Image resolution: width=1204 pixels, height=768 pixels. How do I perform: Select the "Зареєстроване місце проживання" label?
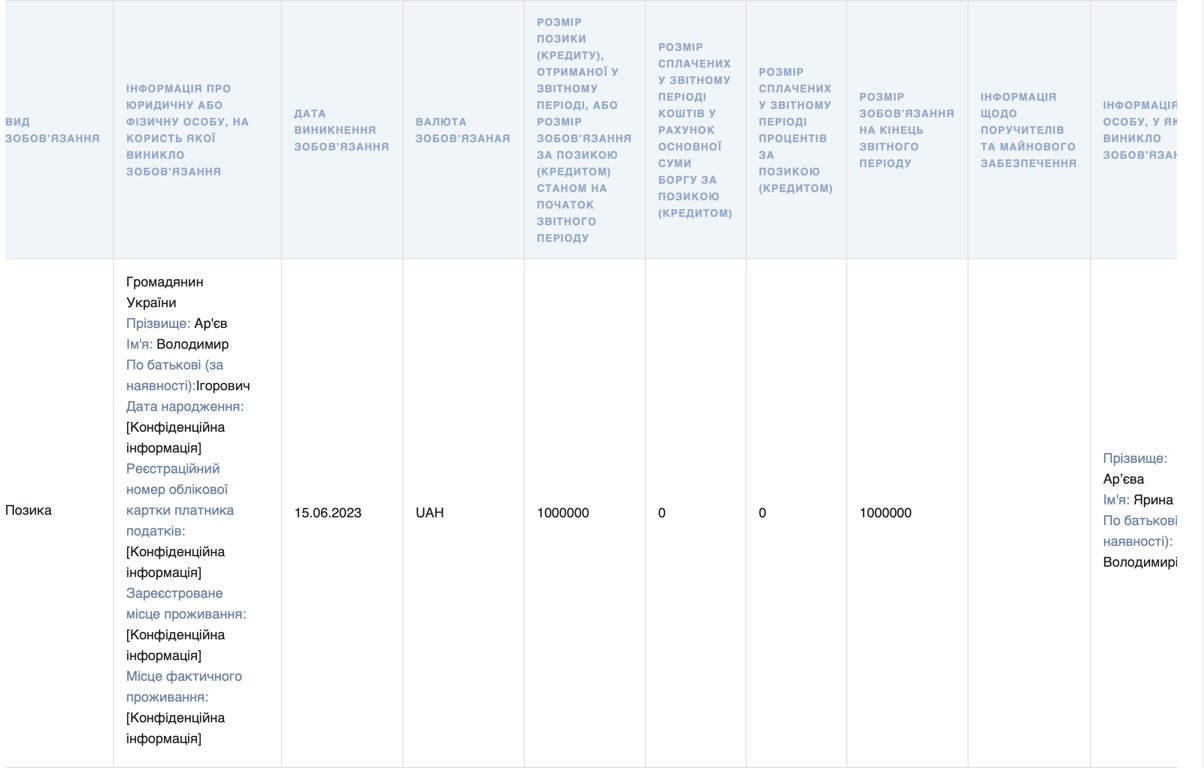pos(186,604)
